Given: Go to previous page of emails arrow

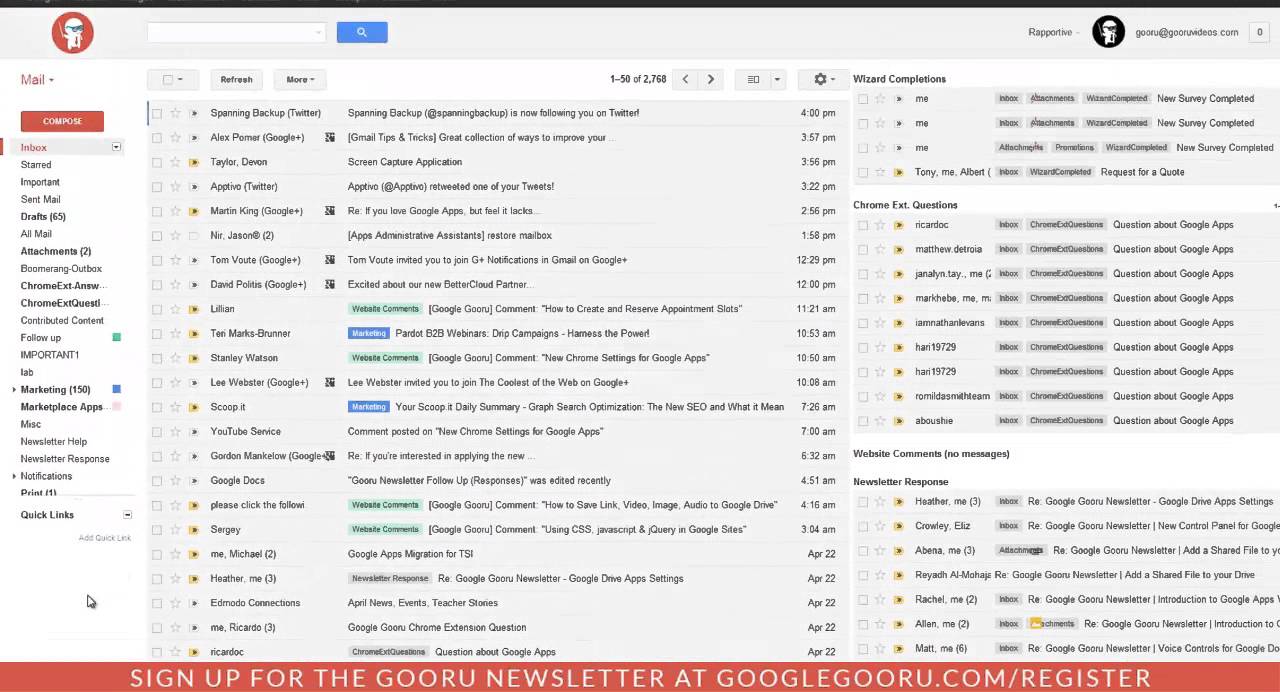Looking at the screenshot, I should tap(685, 79).
